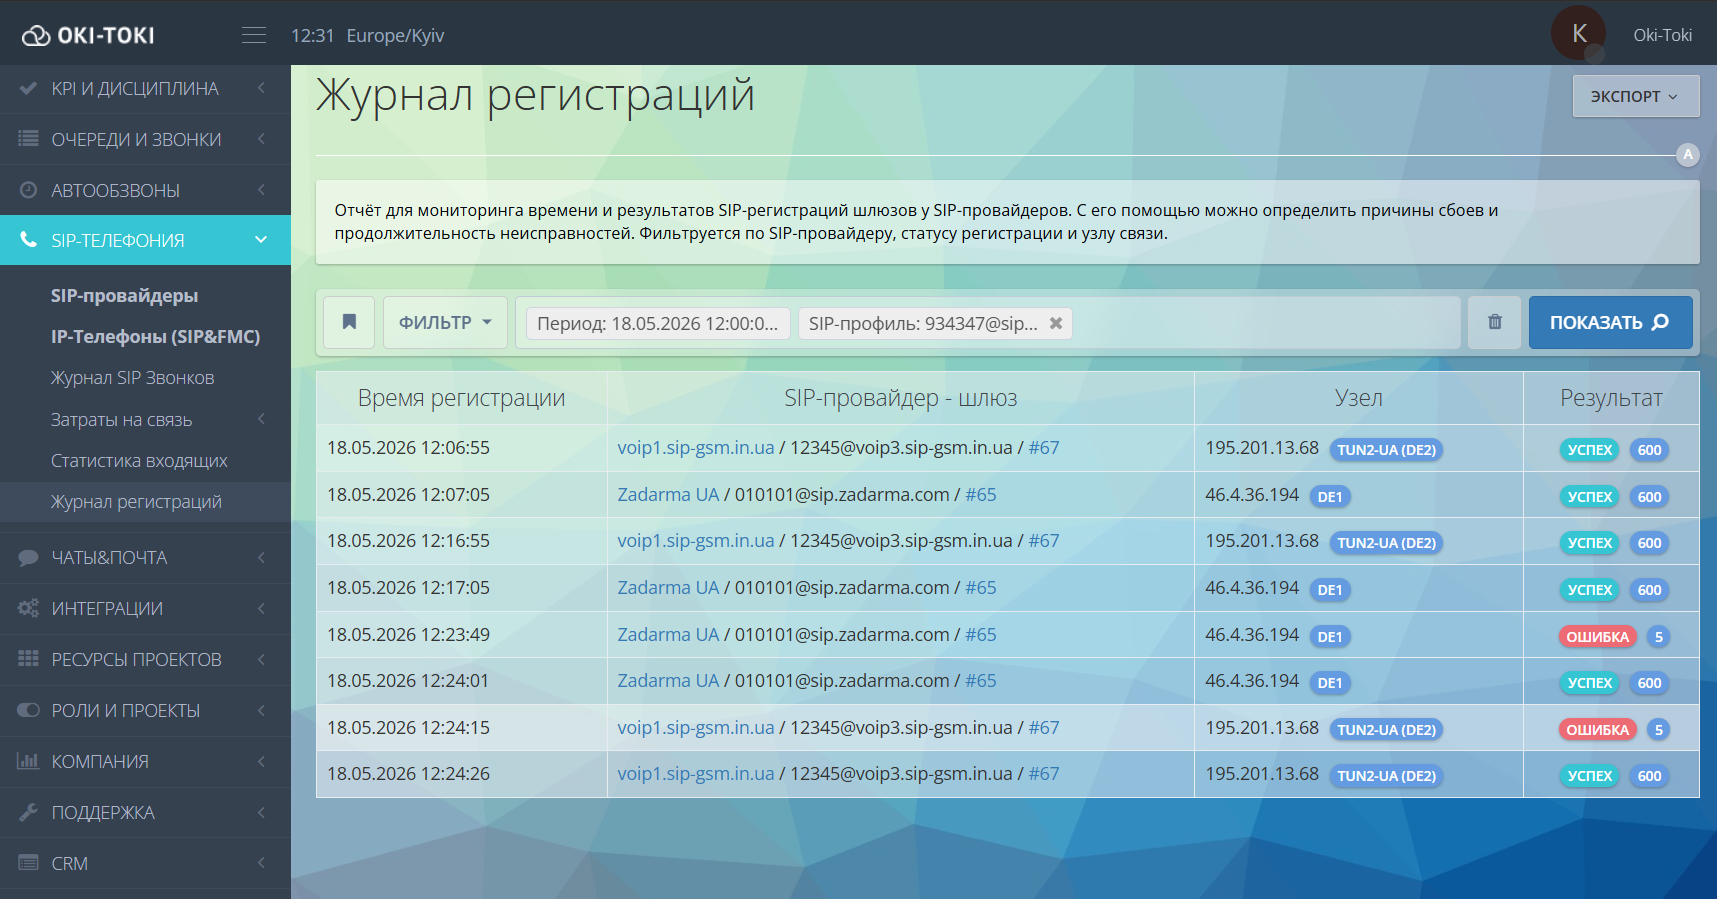Click the Узел column header
The height and width of the screenshot is (899, 1717).
pyautogui.click(x=1359, y=398)
